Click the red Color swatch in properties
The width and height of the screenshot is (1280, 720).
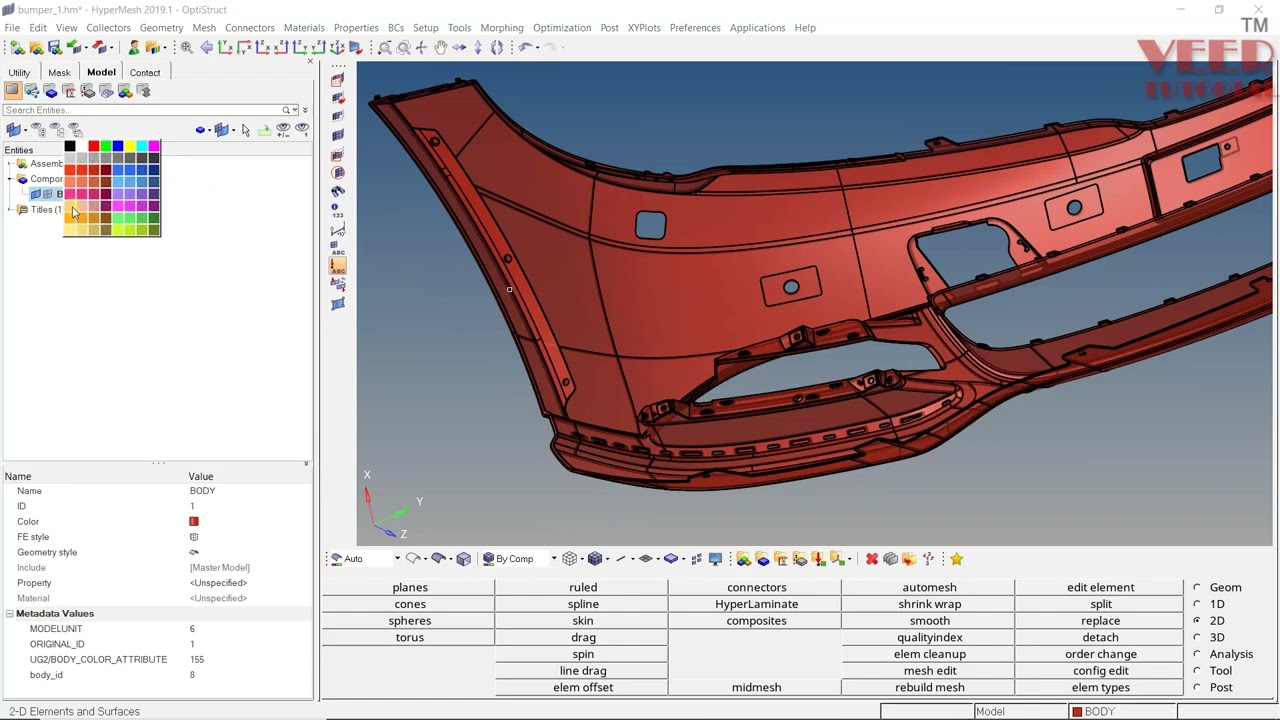click(194, 522)
